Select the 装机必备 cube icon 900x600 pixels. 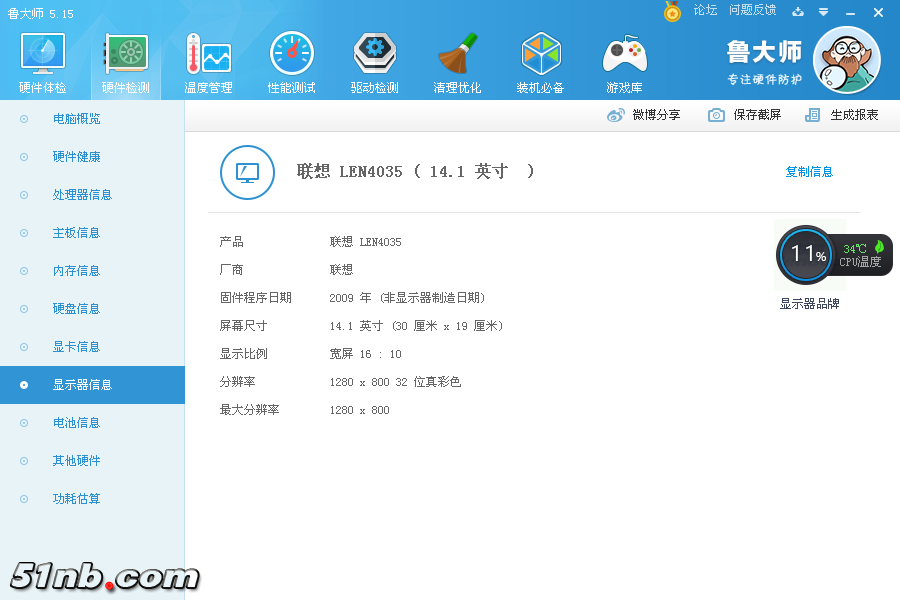coord(541,54)
